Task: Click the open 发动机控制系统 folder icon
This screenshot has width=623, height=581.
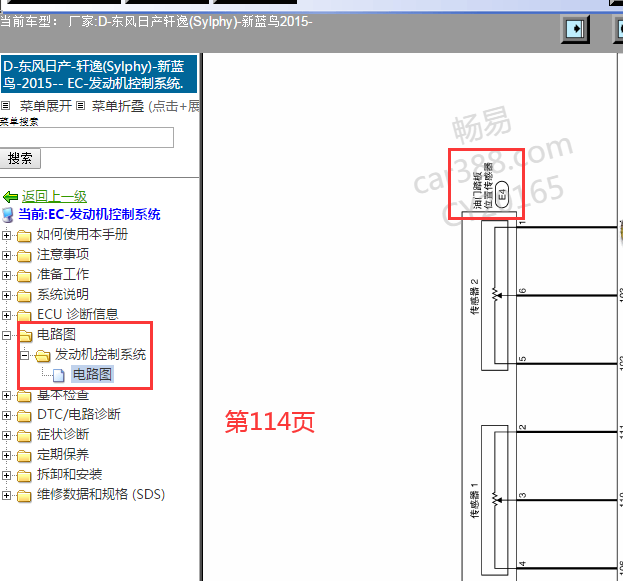Action: coord(42,355)
